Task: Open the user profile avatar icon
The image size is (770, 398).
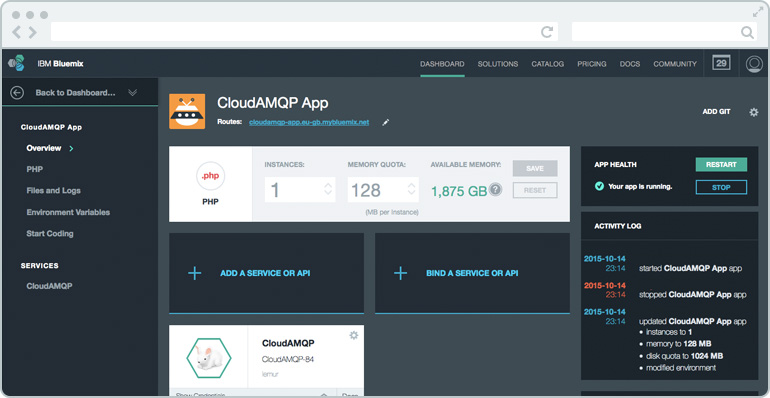Action: click(x=754, y=64)
